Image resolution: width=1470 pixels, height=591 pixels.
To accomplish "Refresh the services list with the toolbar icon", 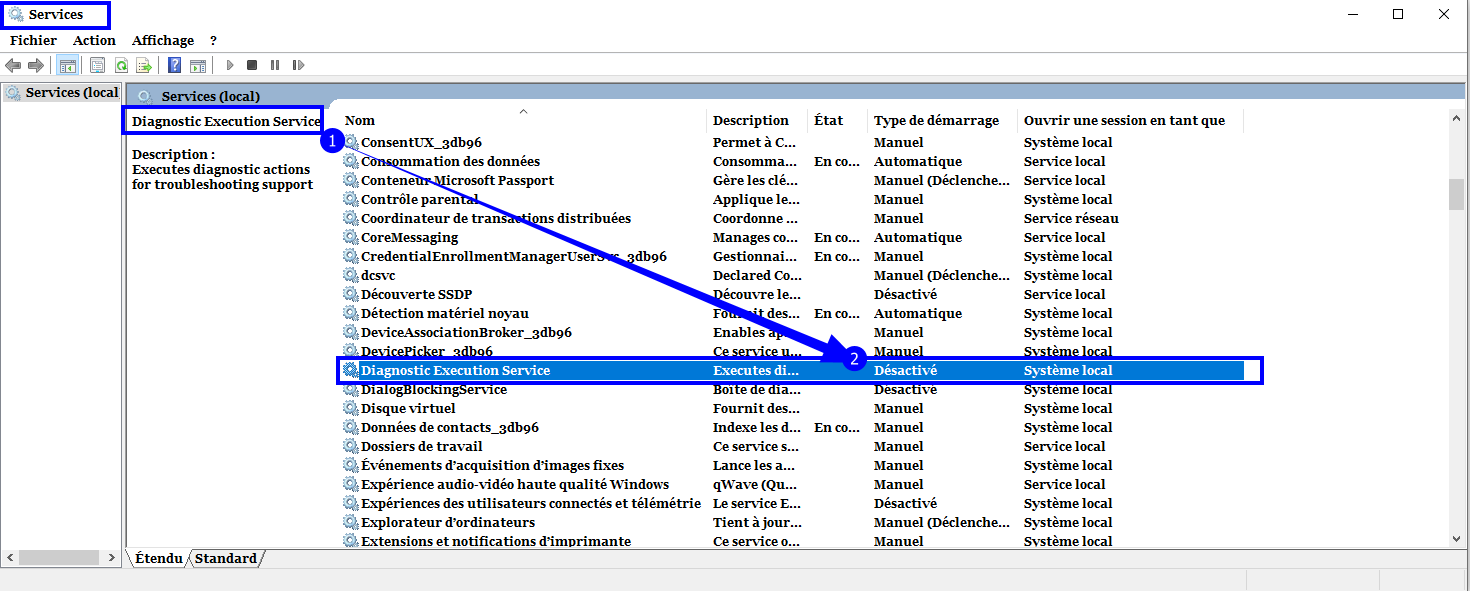I will coord(121,65).
